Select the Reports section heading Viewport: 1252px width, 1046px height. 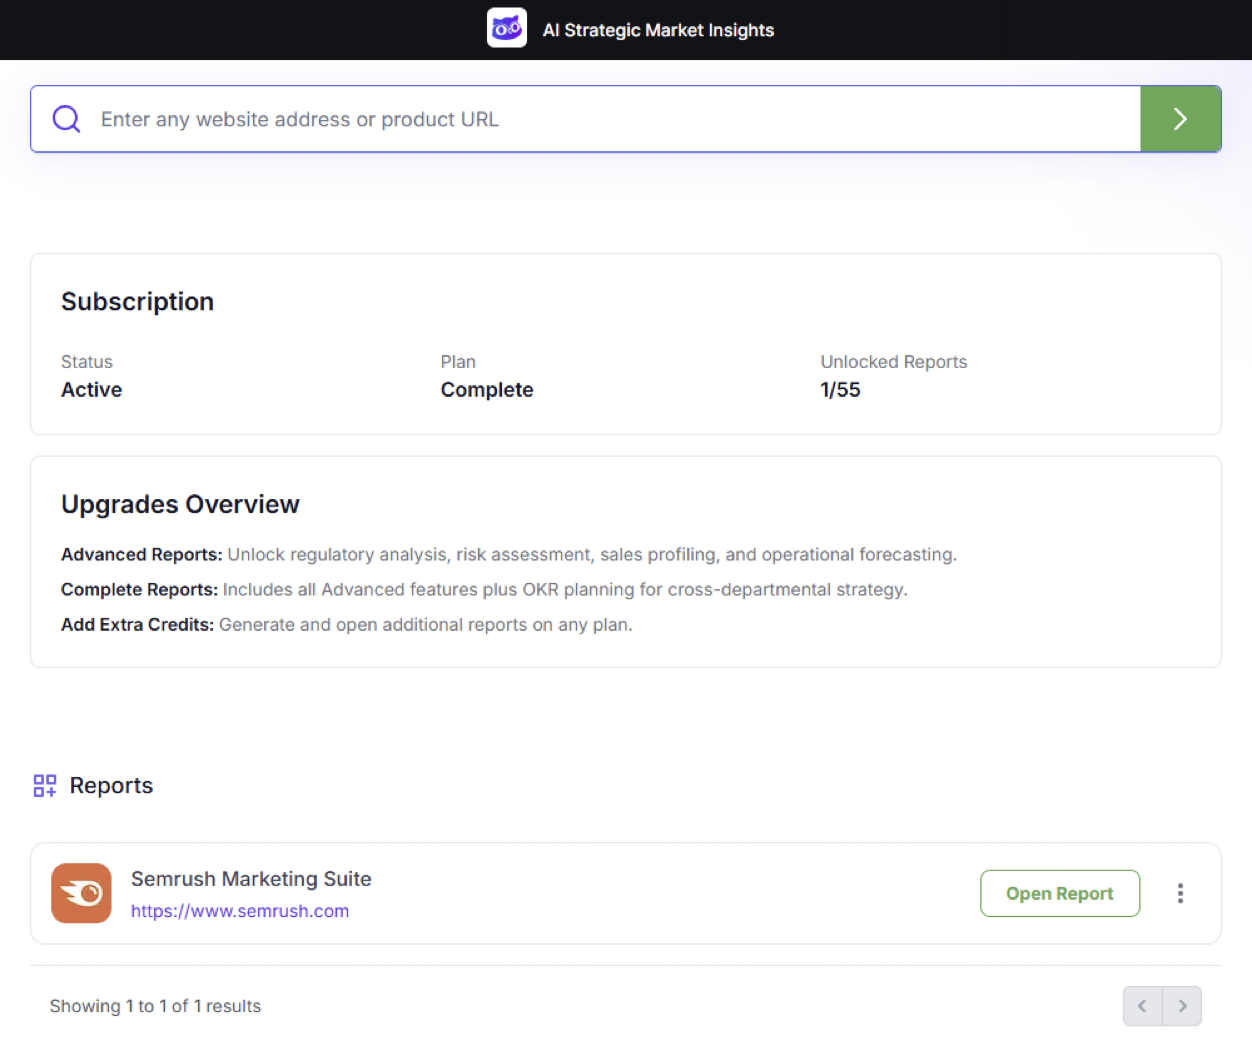(x=111, y=785)
